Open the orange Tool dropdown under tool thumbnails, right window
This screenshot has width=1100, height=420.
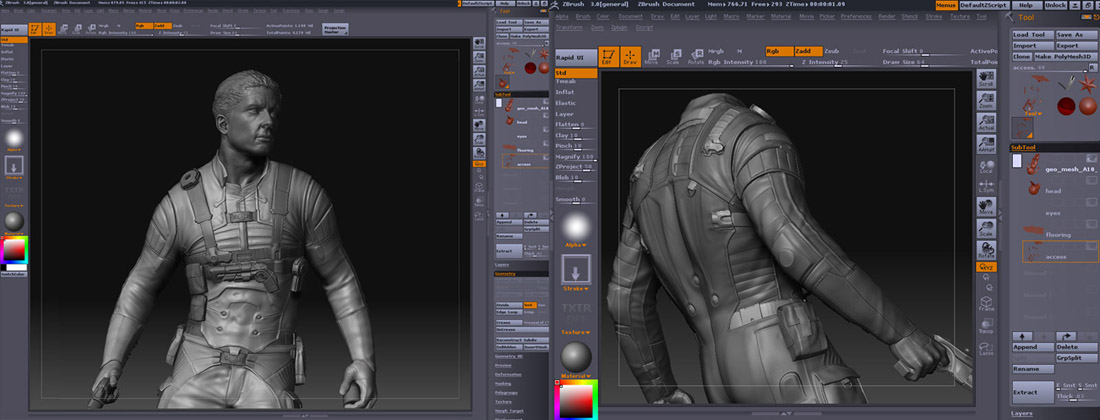click(x=1033, y=114)
